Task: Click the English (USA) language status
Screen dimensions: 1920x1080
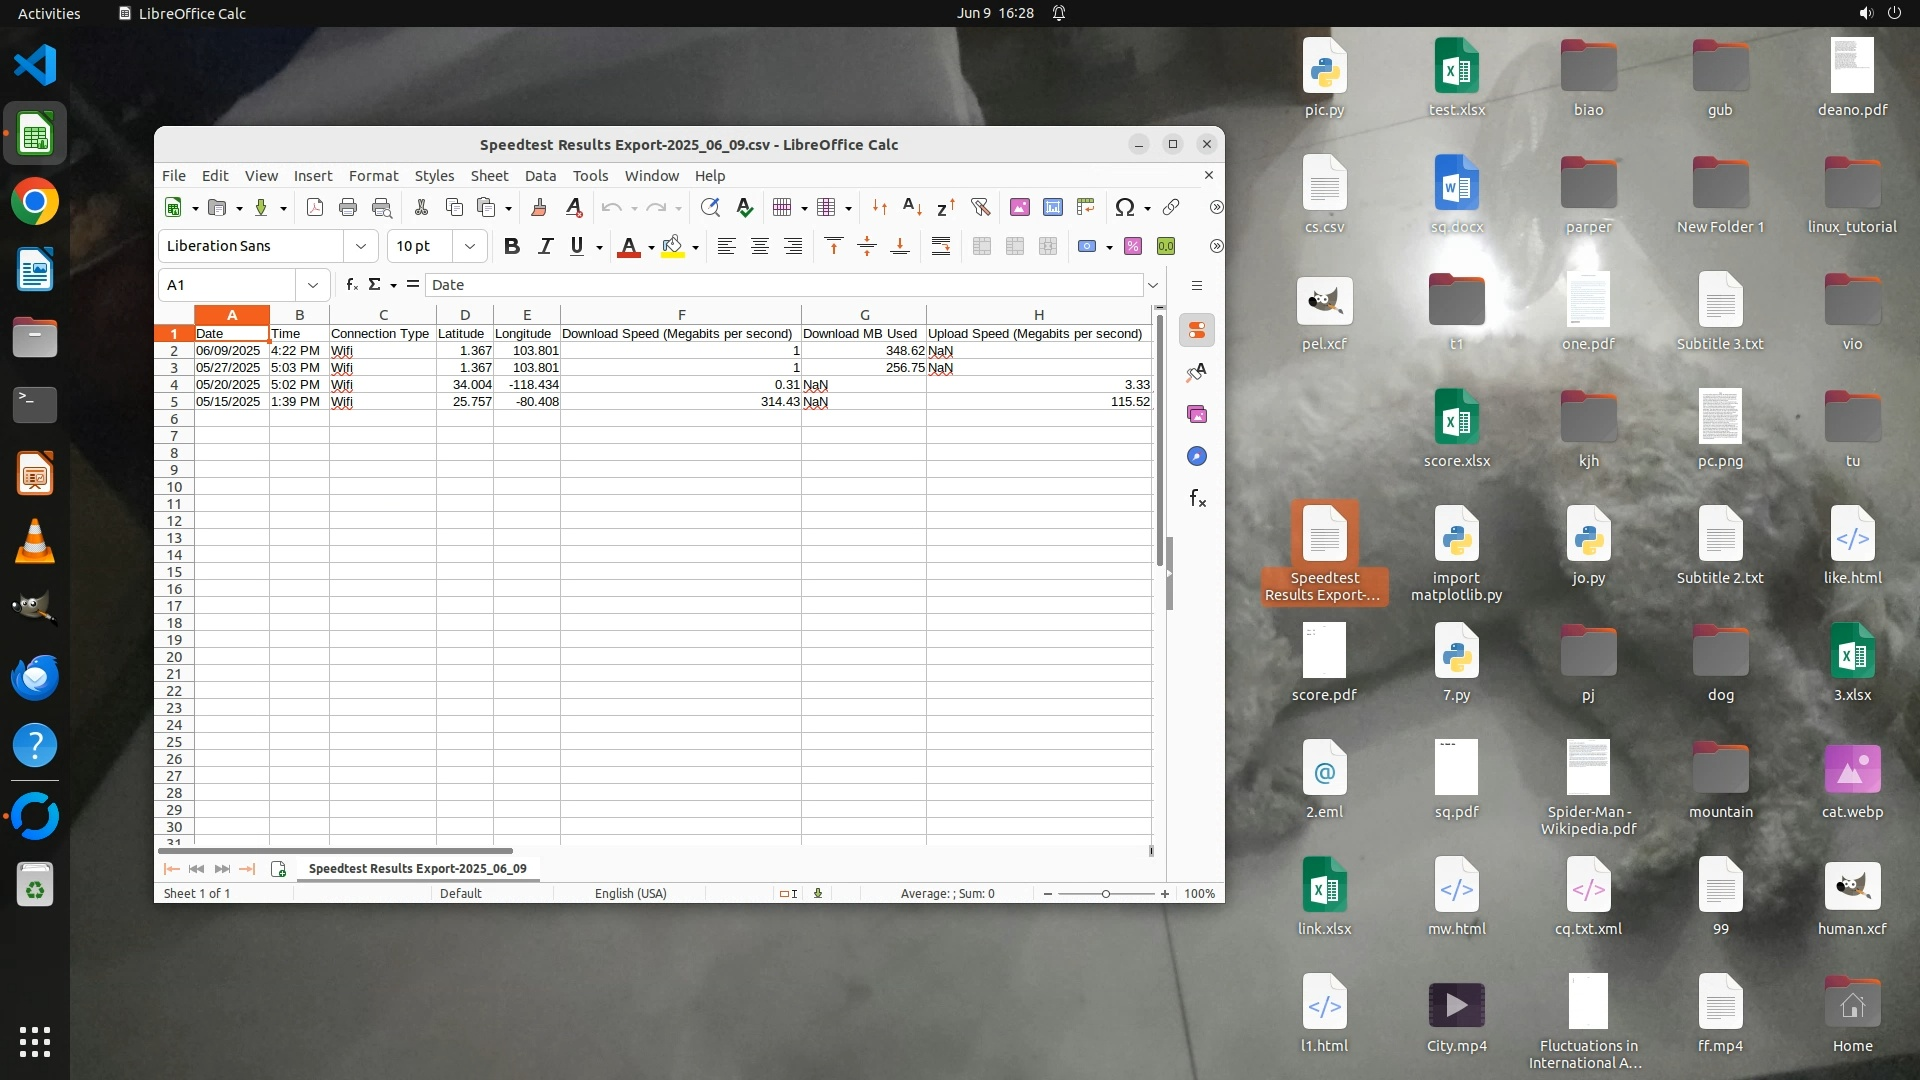Action: (630, 893)
